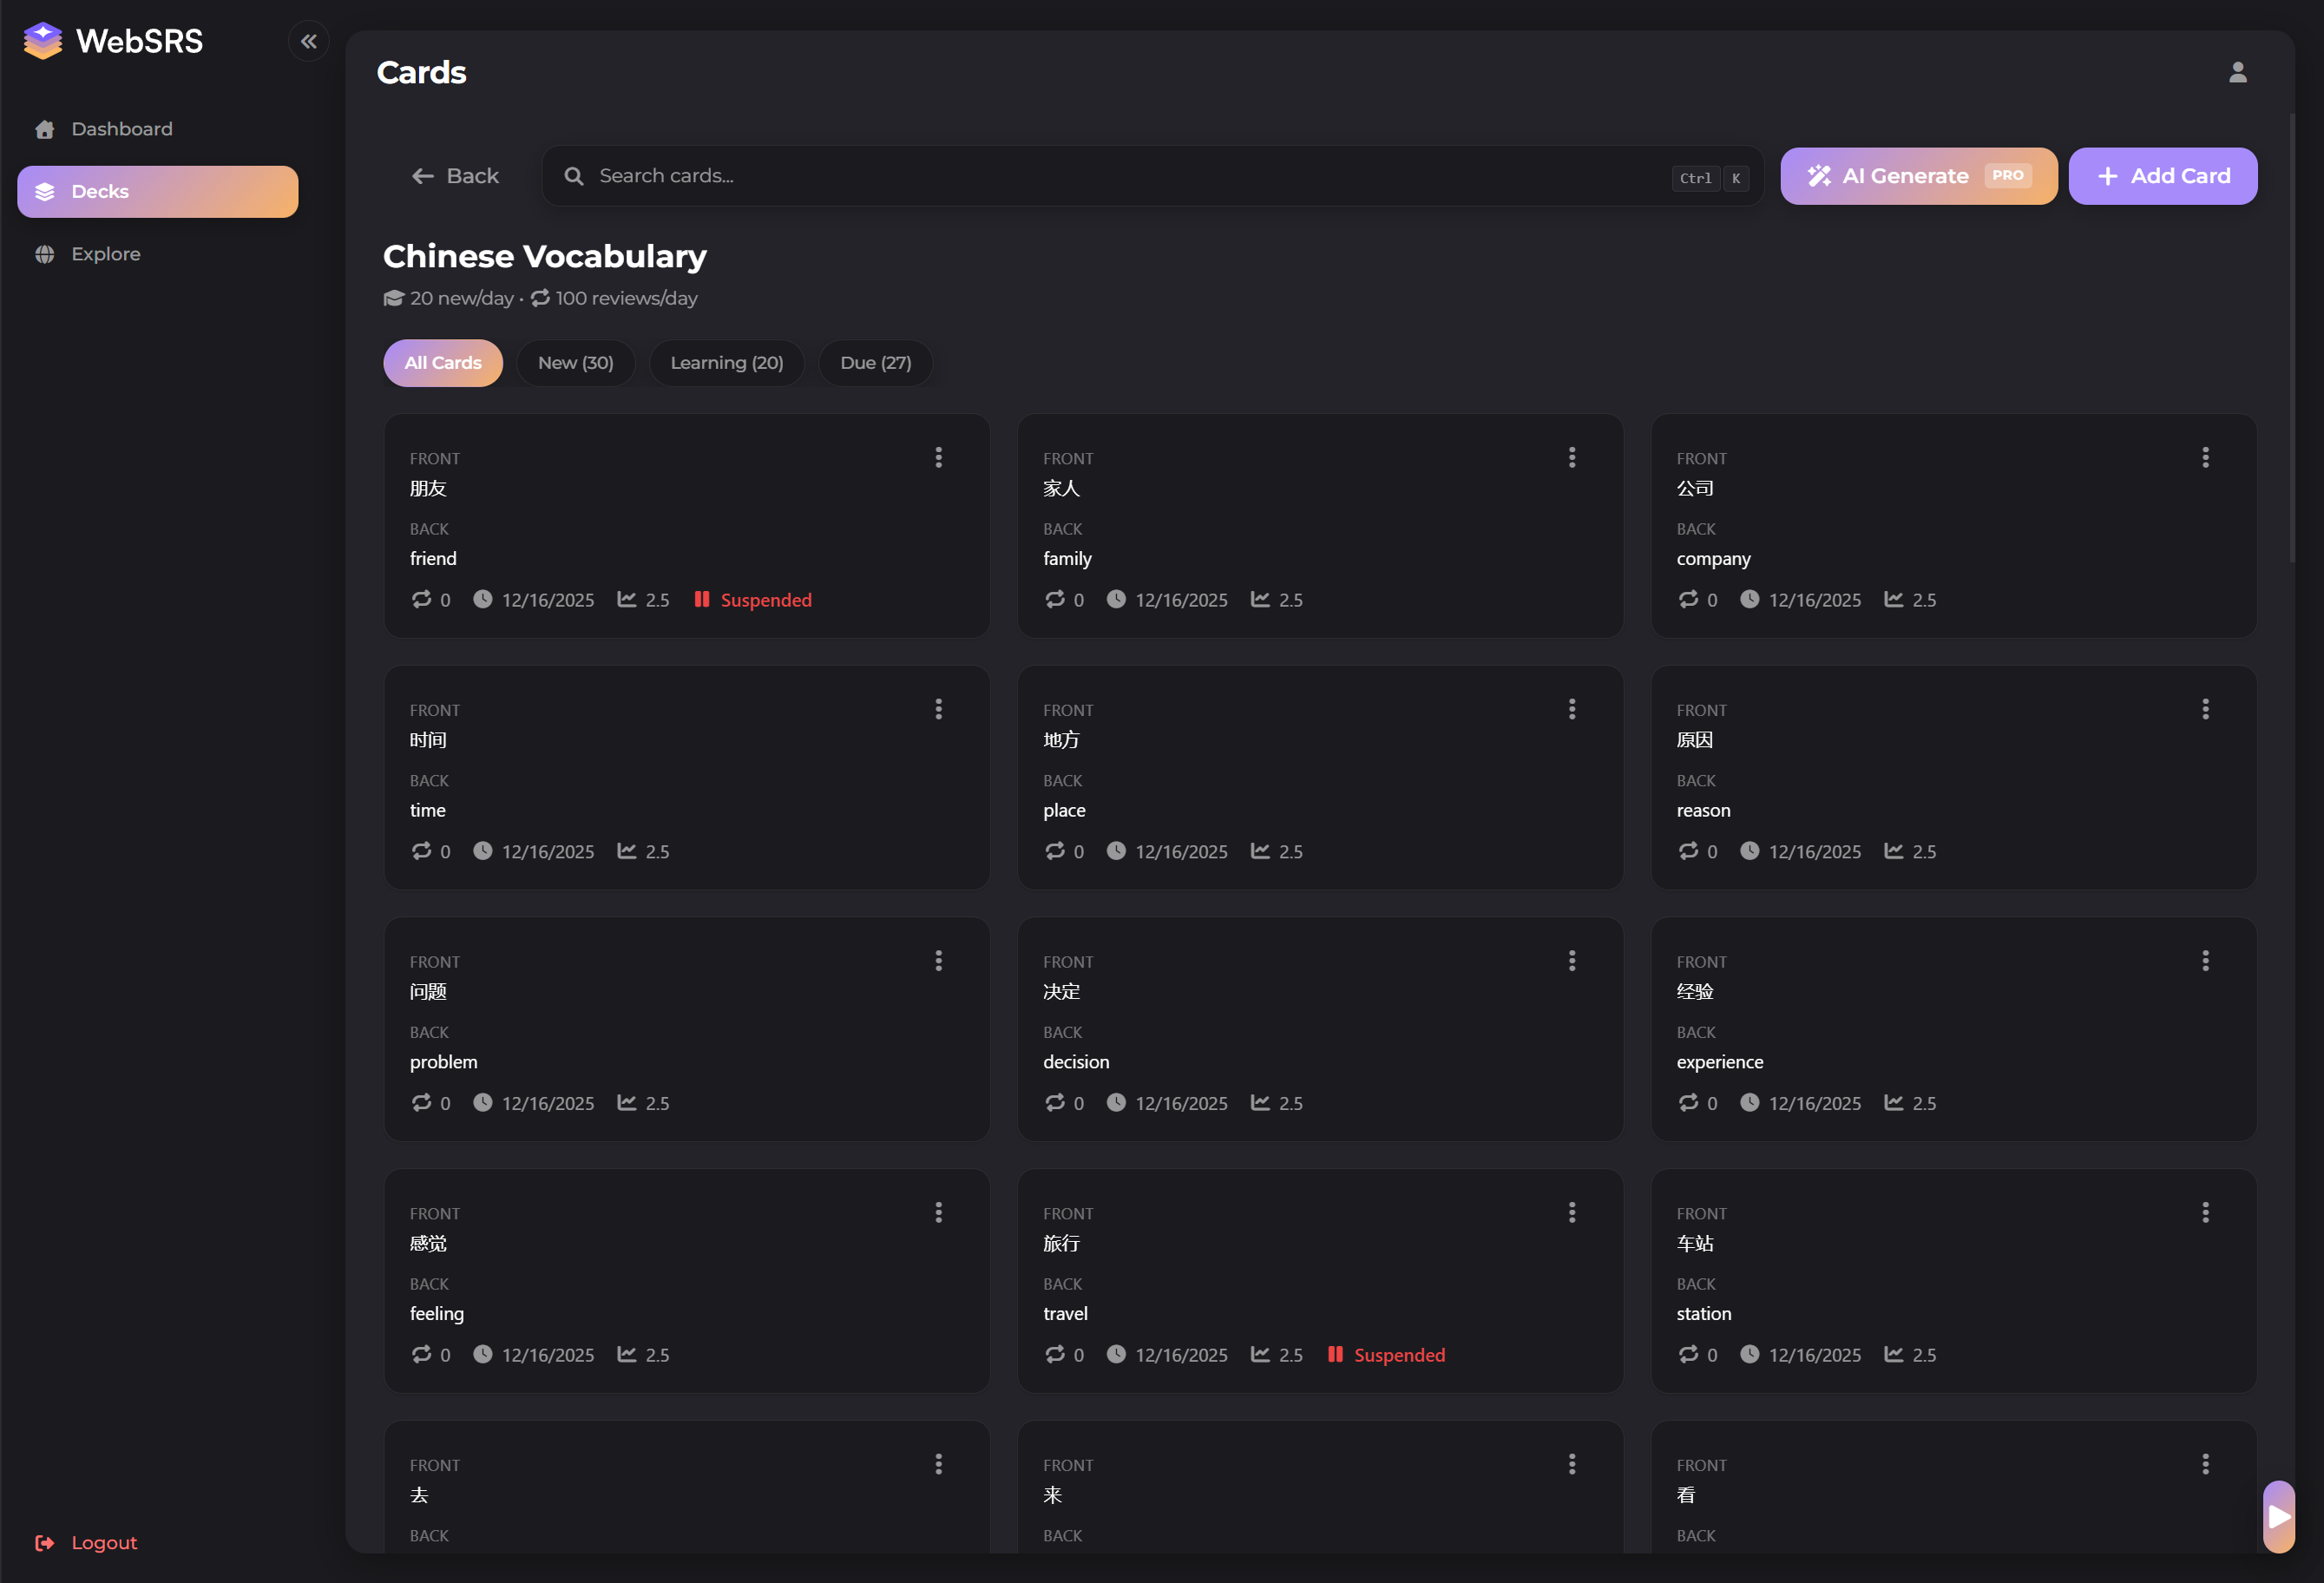Focus the Search cards input field
Viewport: 2324px width, 1583px height.
[x=1153, y=176]
